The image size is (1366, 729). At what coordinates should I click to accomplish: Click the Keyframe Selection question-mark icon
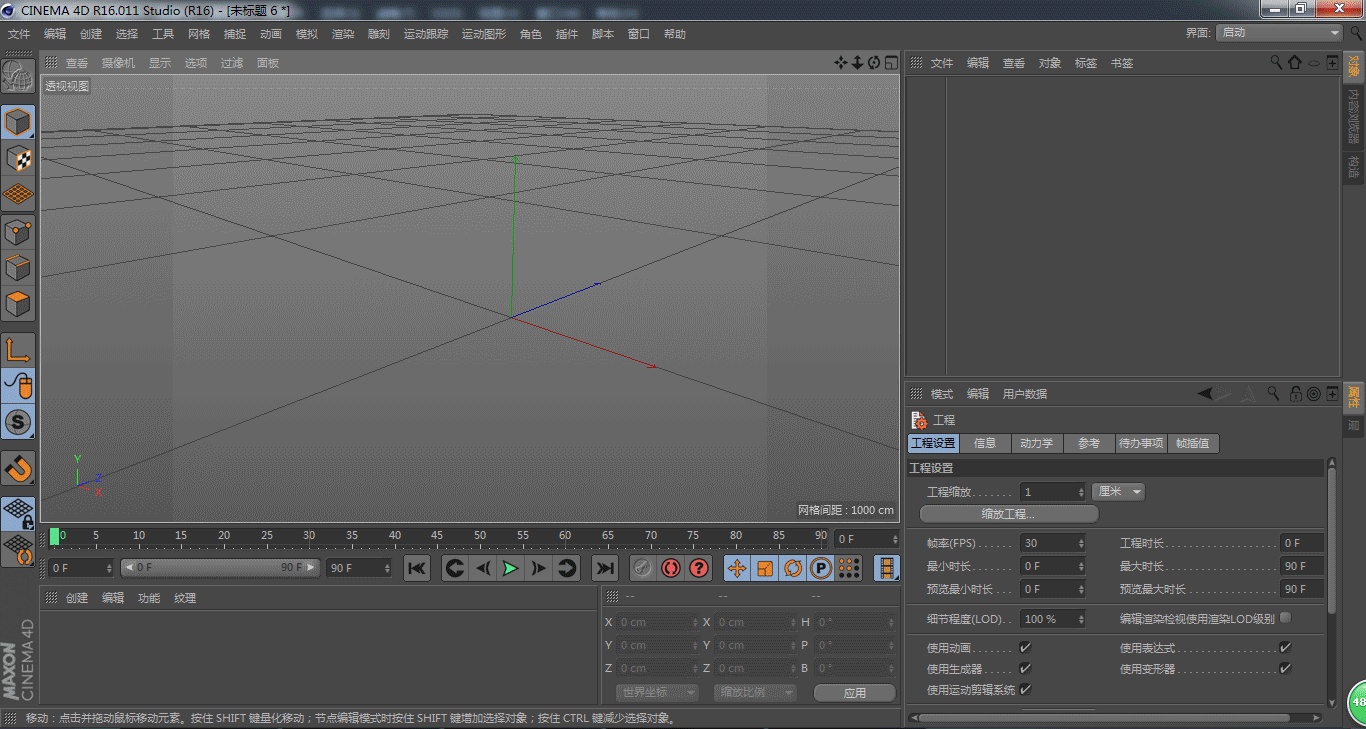699,568
